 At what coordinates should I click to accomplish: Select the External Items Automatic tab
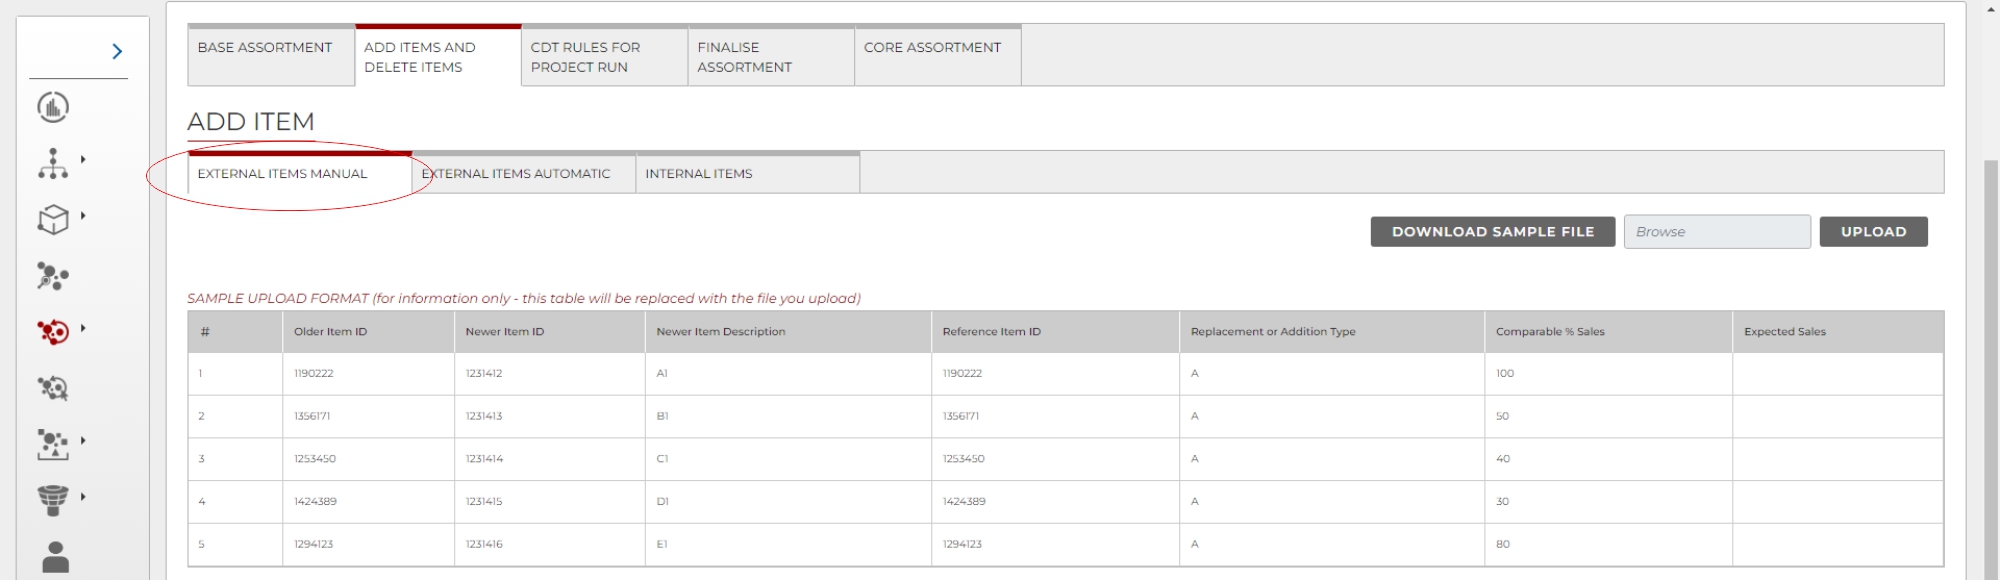click(x=523, y=174)
